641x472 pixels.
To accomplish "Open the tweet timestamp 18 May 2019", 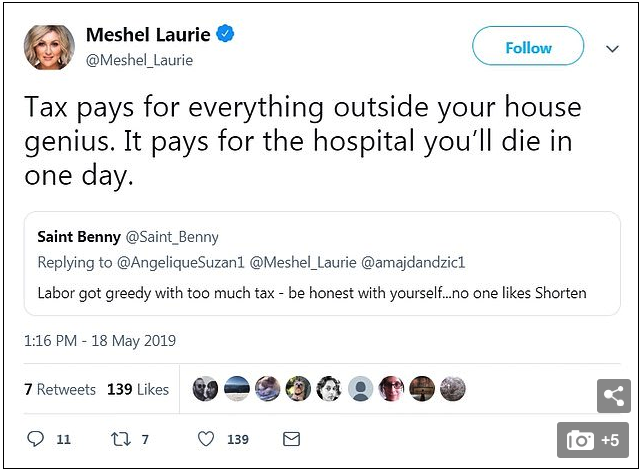I will [x=100, y=341].
